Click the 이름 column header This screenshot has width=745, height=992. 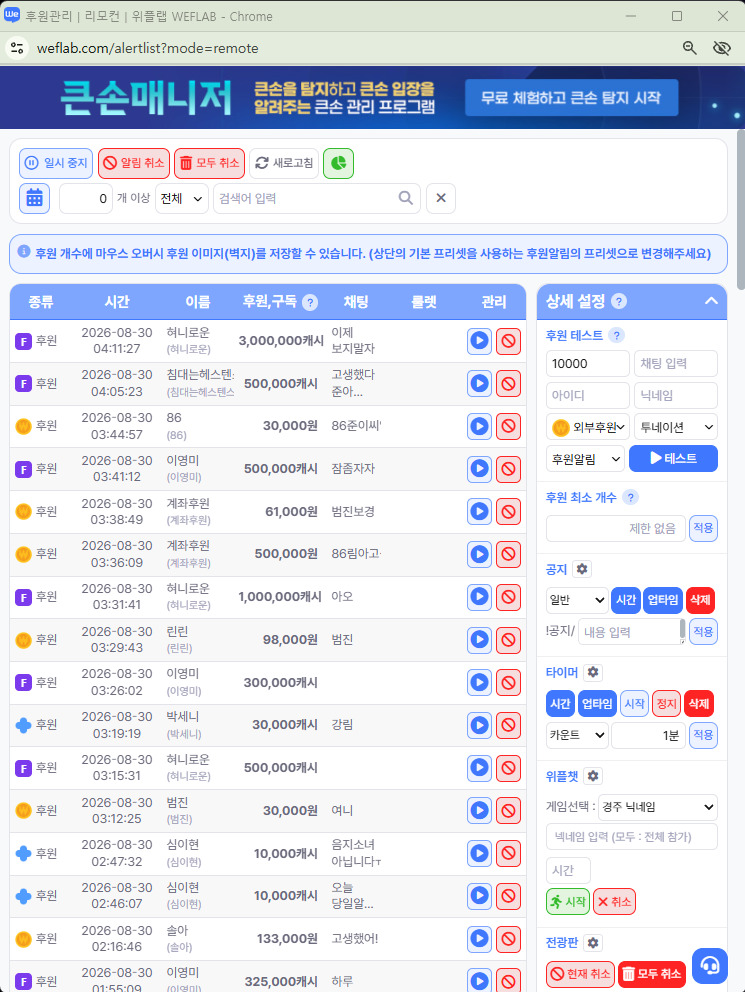pyautogui.click(x=197, y=302)
